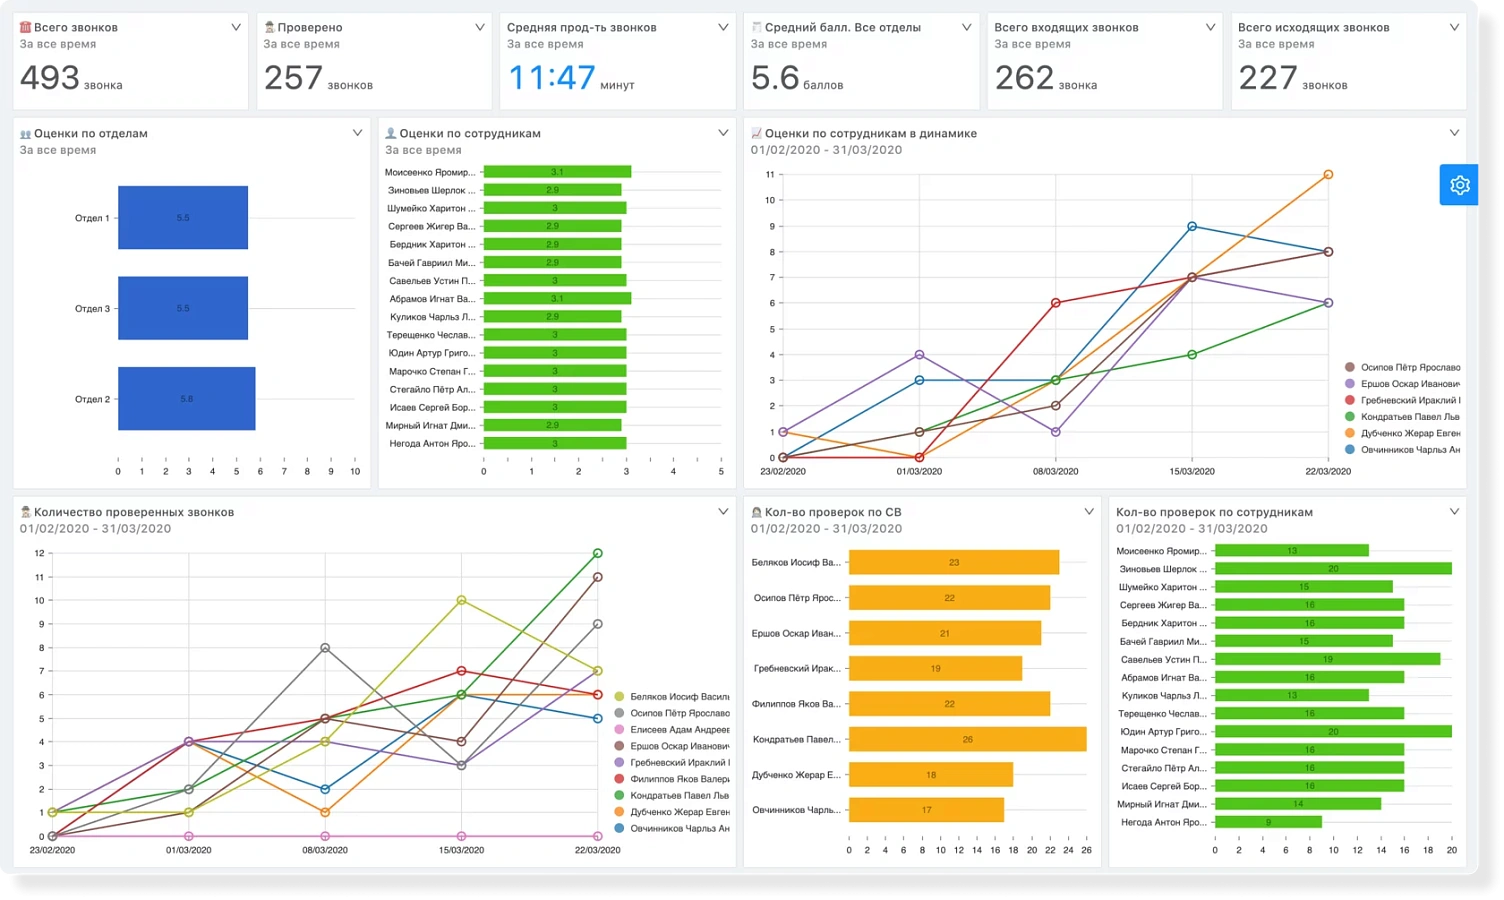The height and width of the screenshot is (900, 1504).
Task: Click the 'Овчинников Чарль...' orange bar showing 17
Action: pos(926,810)
